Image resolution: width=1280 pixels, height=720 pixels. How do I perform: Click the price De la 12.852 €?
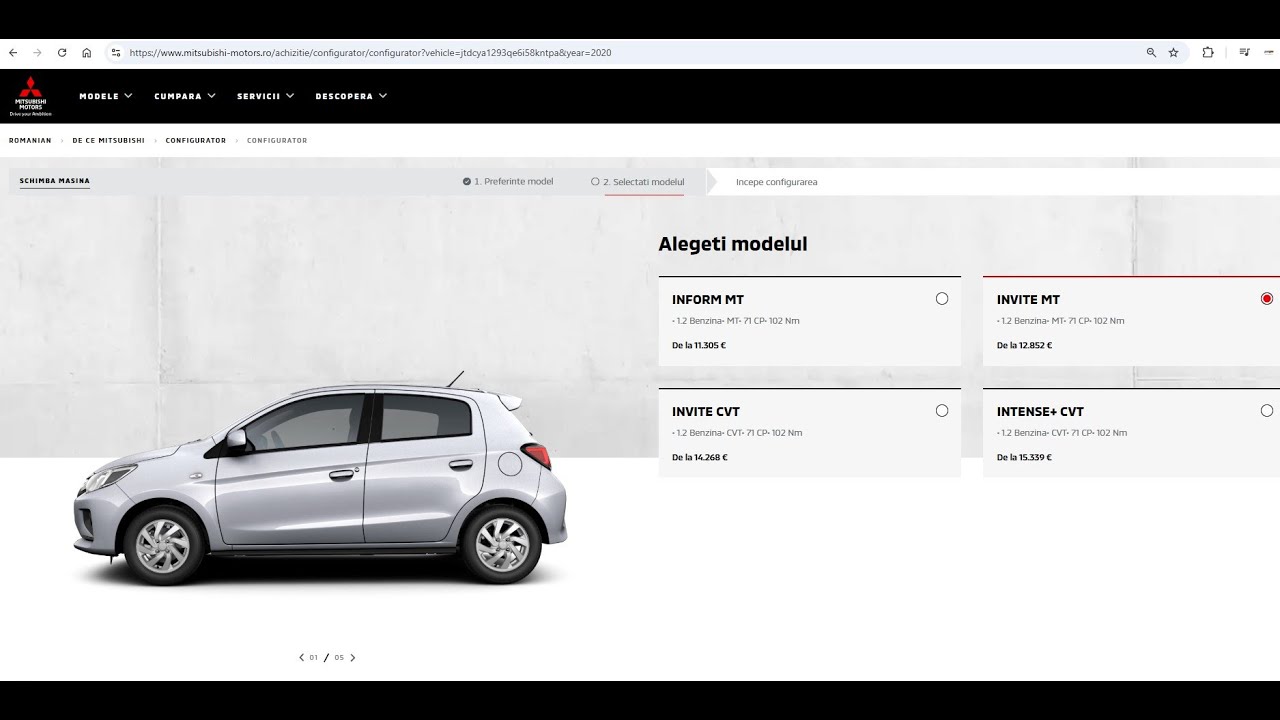click(x=1024, y=346)
